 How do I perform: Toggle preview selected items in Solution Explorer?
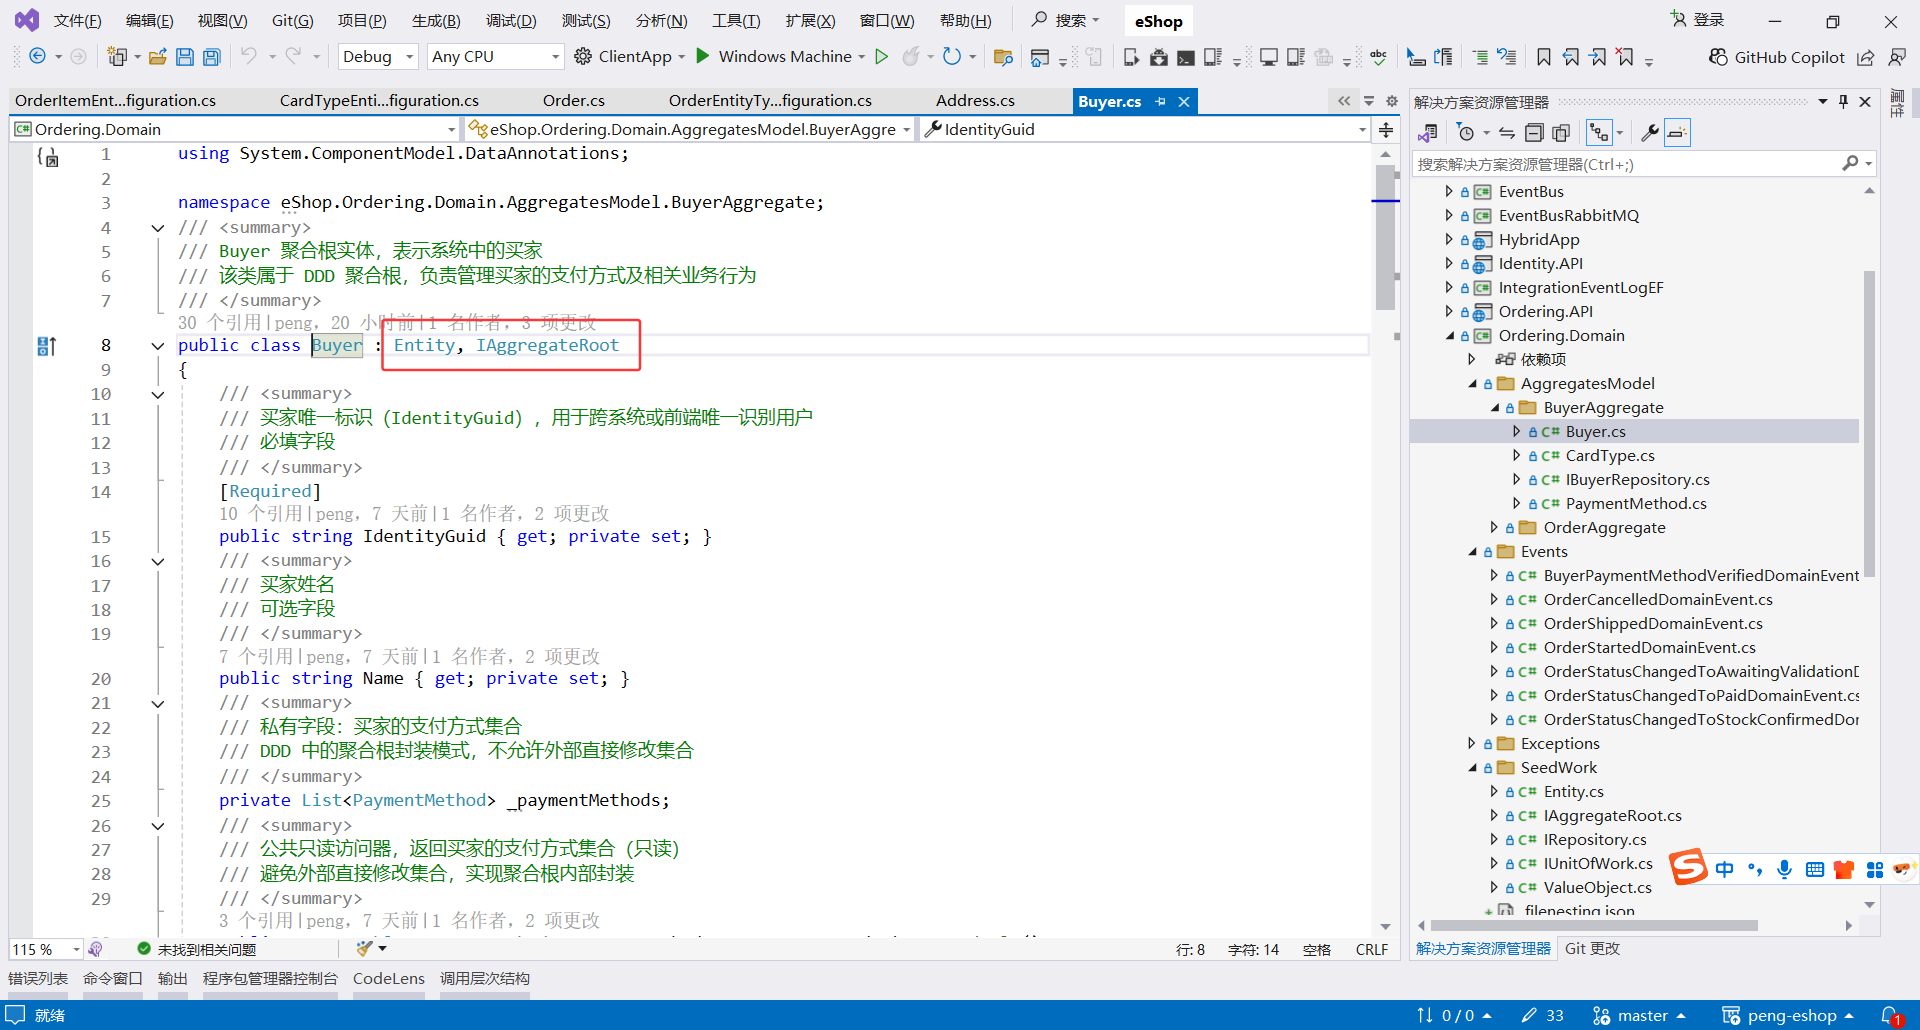(x=1677, y=132)
